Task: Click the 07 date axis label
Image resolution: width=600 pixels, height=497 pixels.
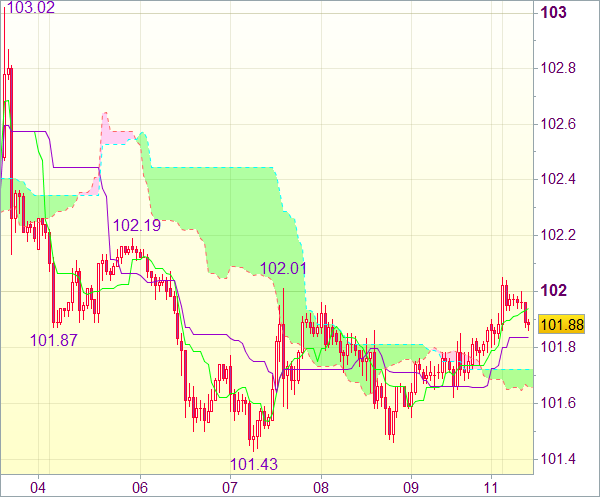Action: click(230, 488)
